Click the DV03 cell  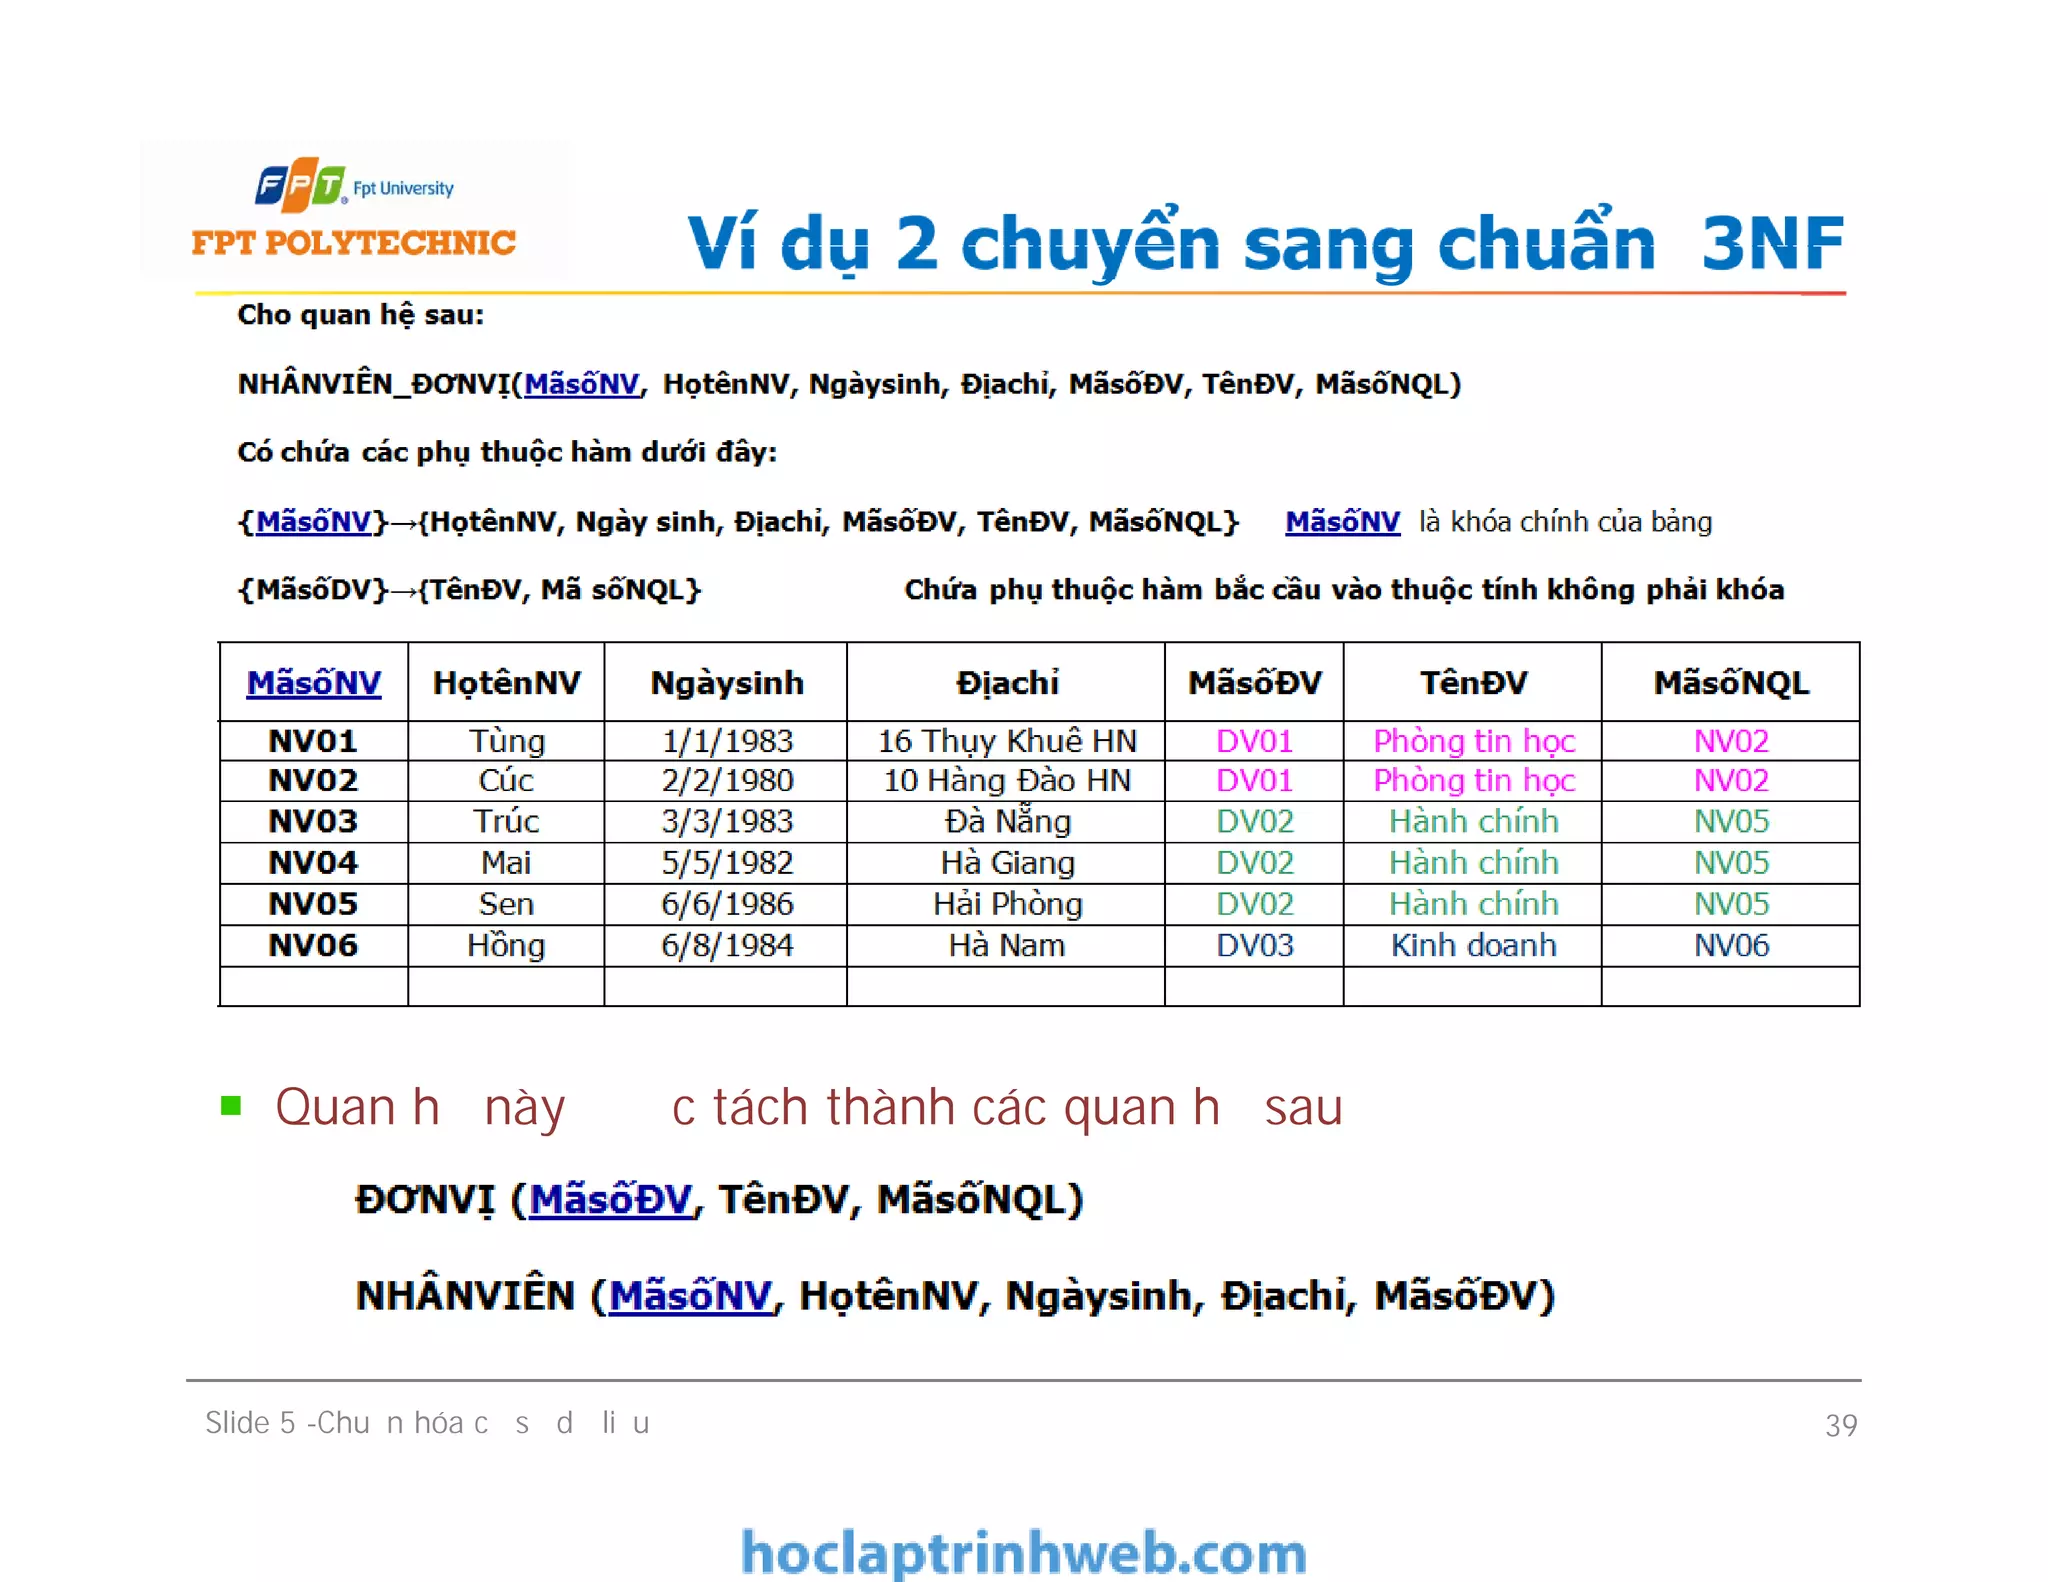(x=1254, y=945)
